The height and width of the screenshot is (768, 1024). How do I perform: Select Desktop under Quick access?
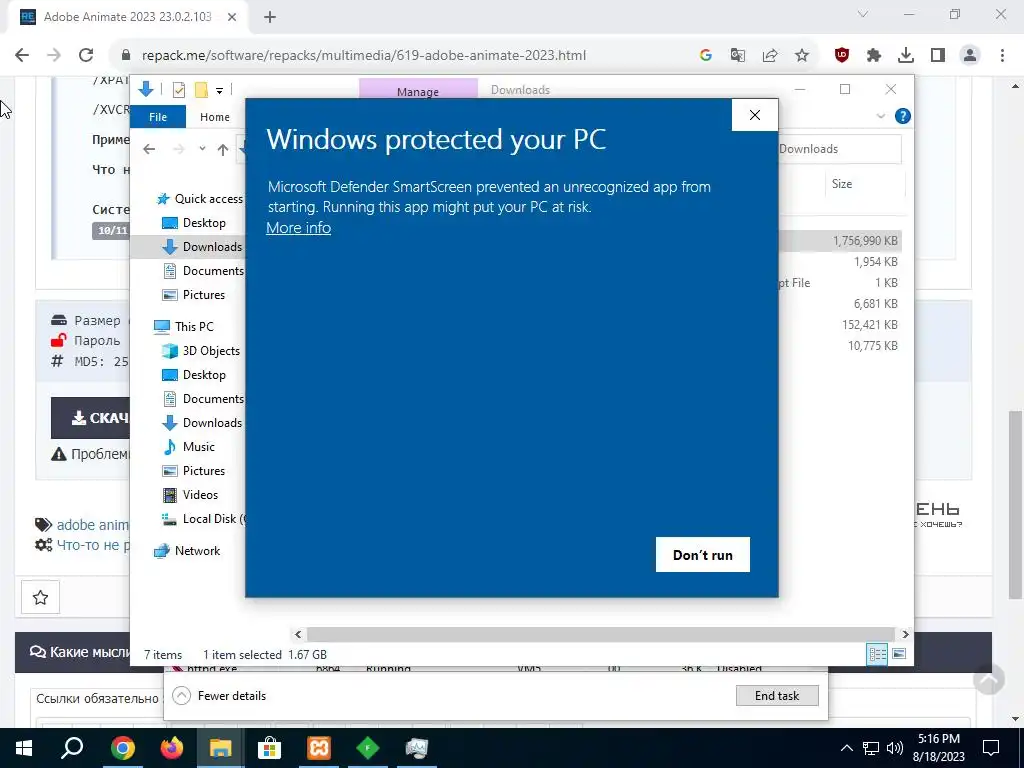click(x=204, y=223)
